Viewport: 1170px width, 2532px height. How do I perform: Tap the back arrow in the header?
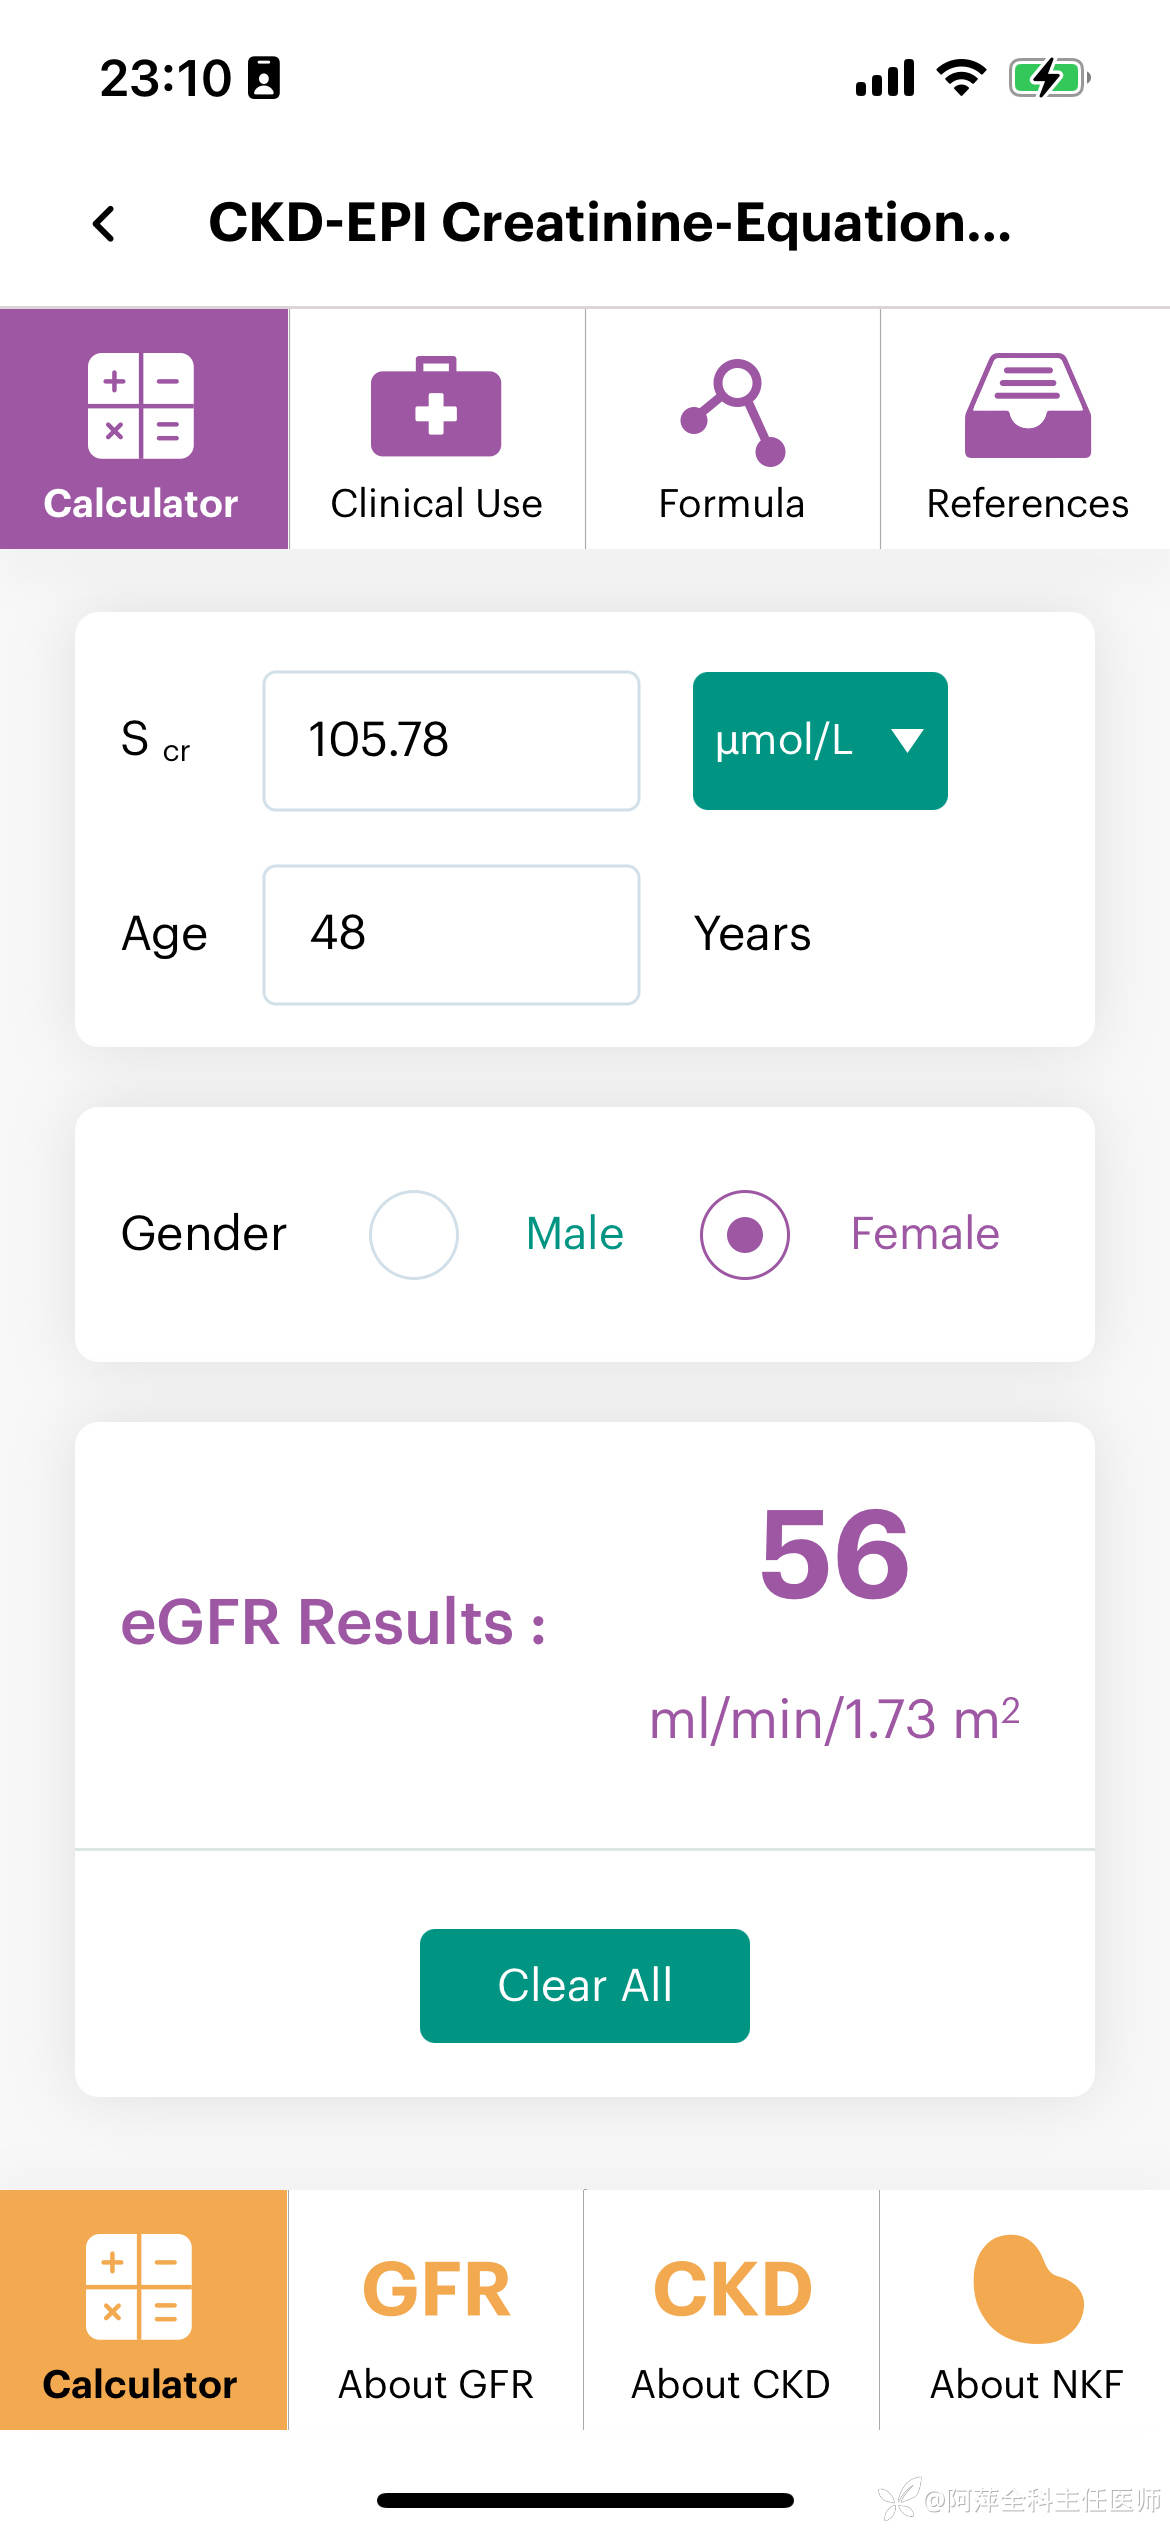pos(104,223)
